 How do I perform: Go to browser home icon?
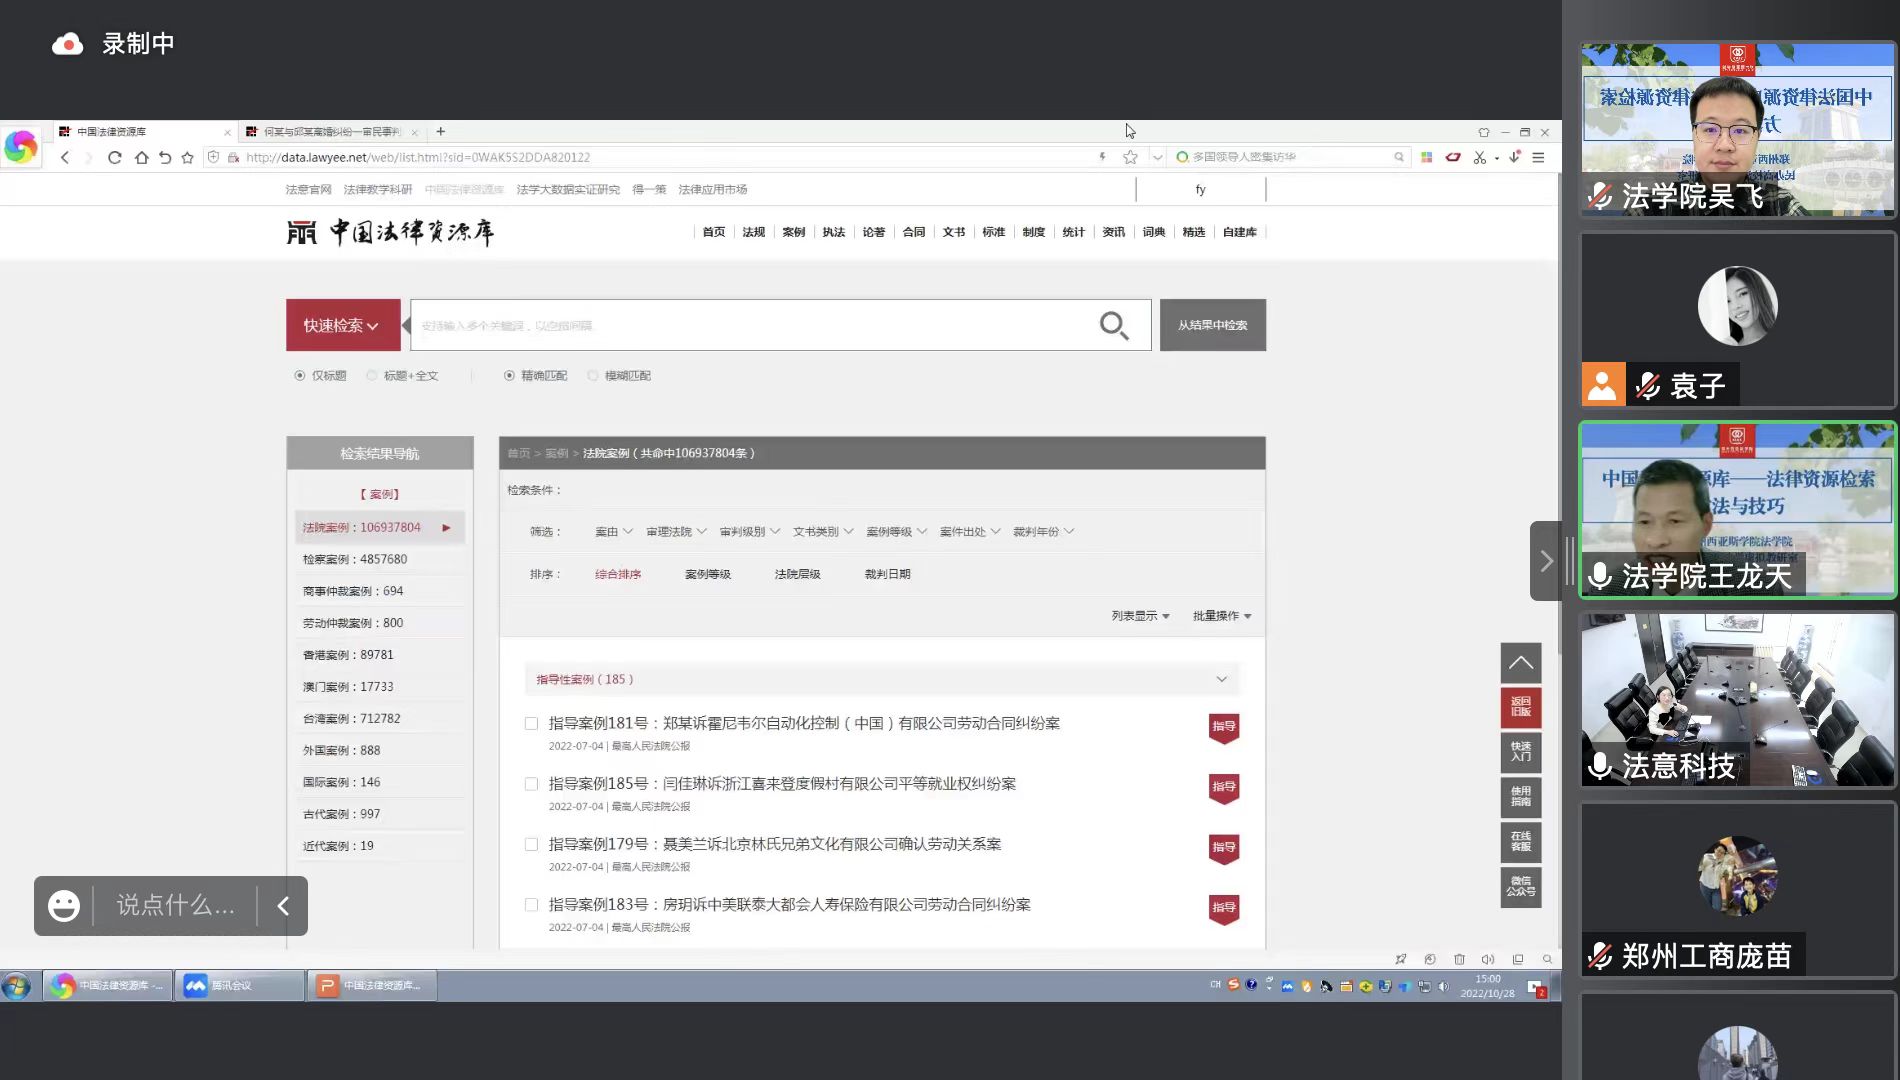[x=141, y=157]
